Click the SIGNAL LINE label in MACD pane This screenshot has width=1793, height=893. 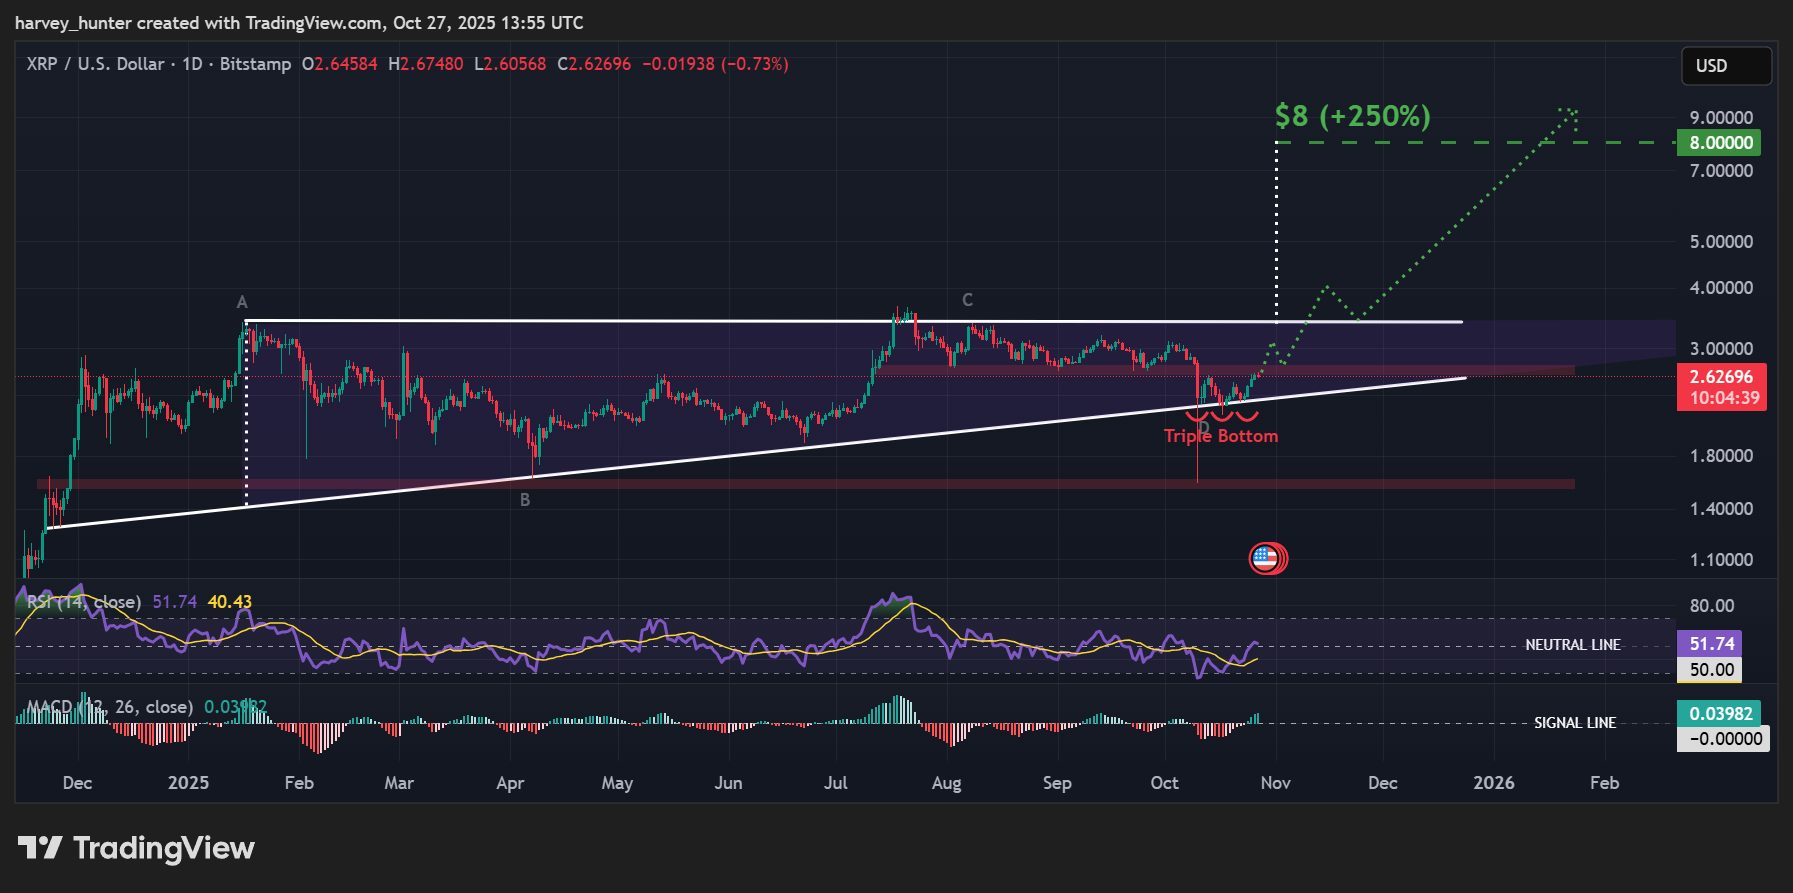(1574, 723)
